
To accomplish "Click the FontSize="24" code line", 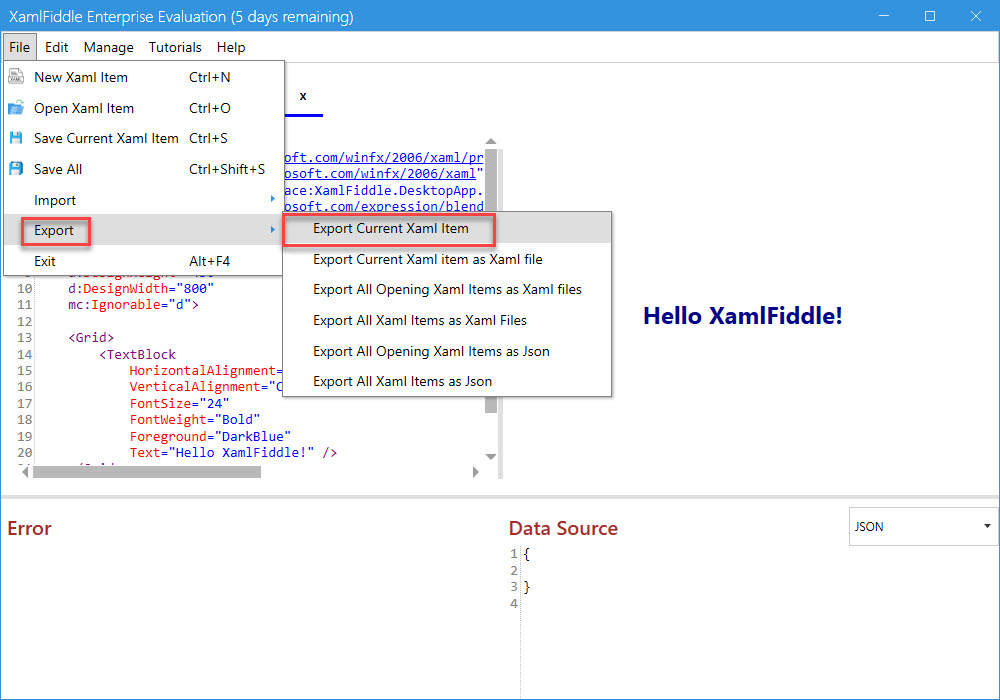I will 179,404.
